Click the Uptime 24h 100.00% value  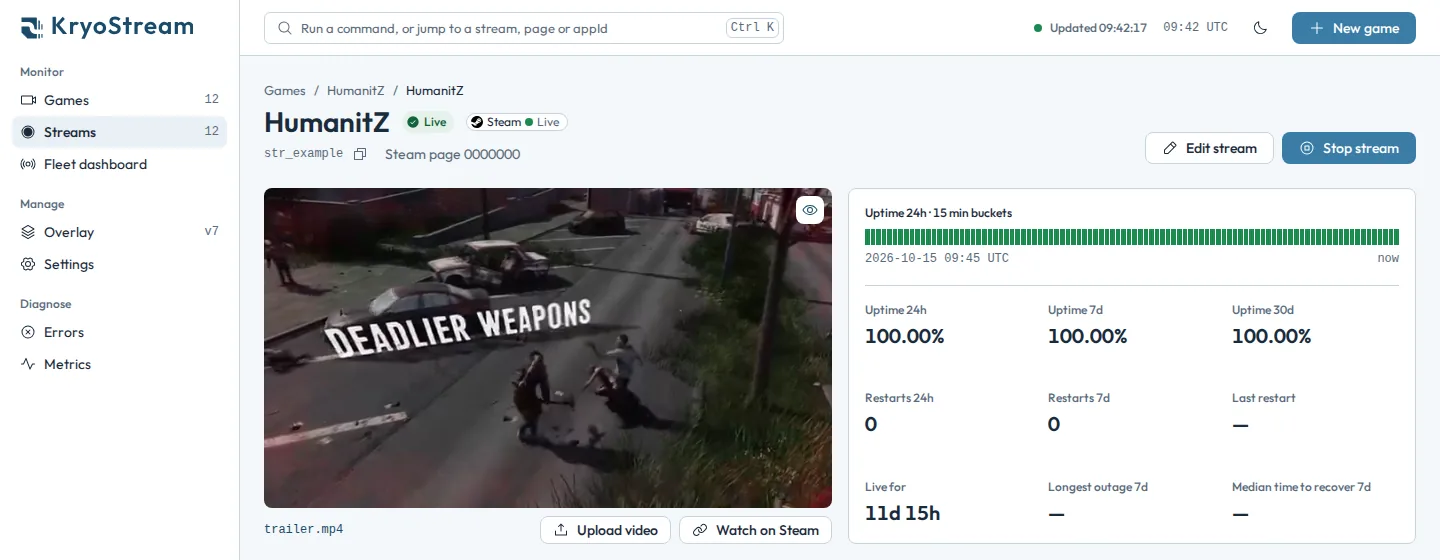coord(905,336)
